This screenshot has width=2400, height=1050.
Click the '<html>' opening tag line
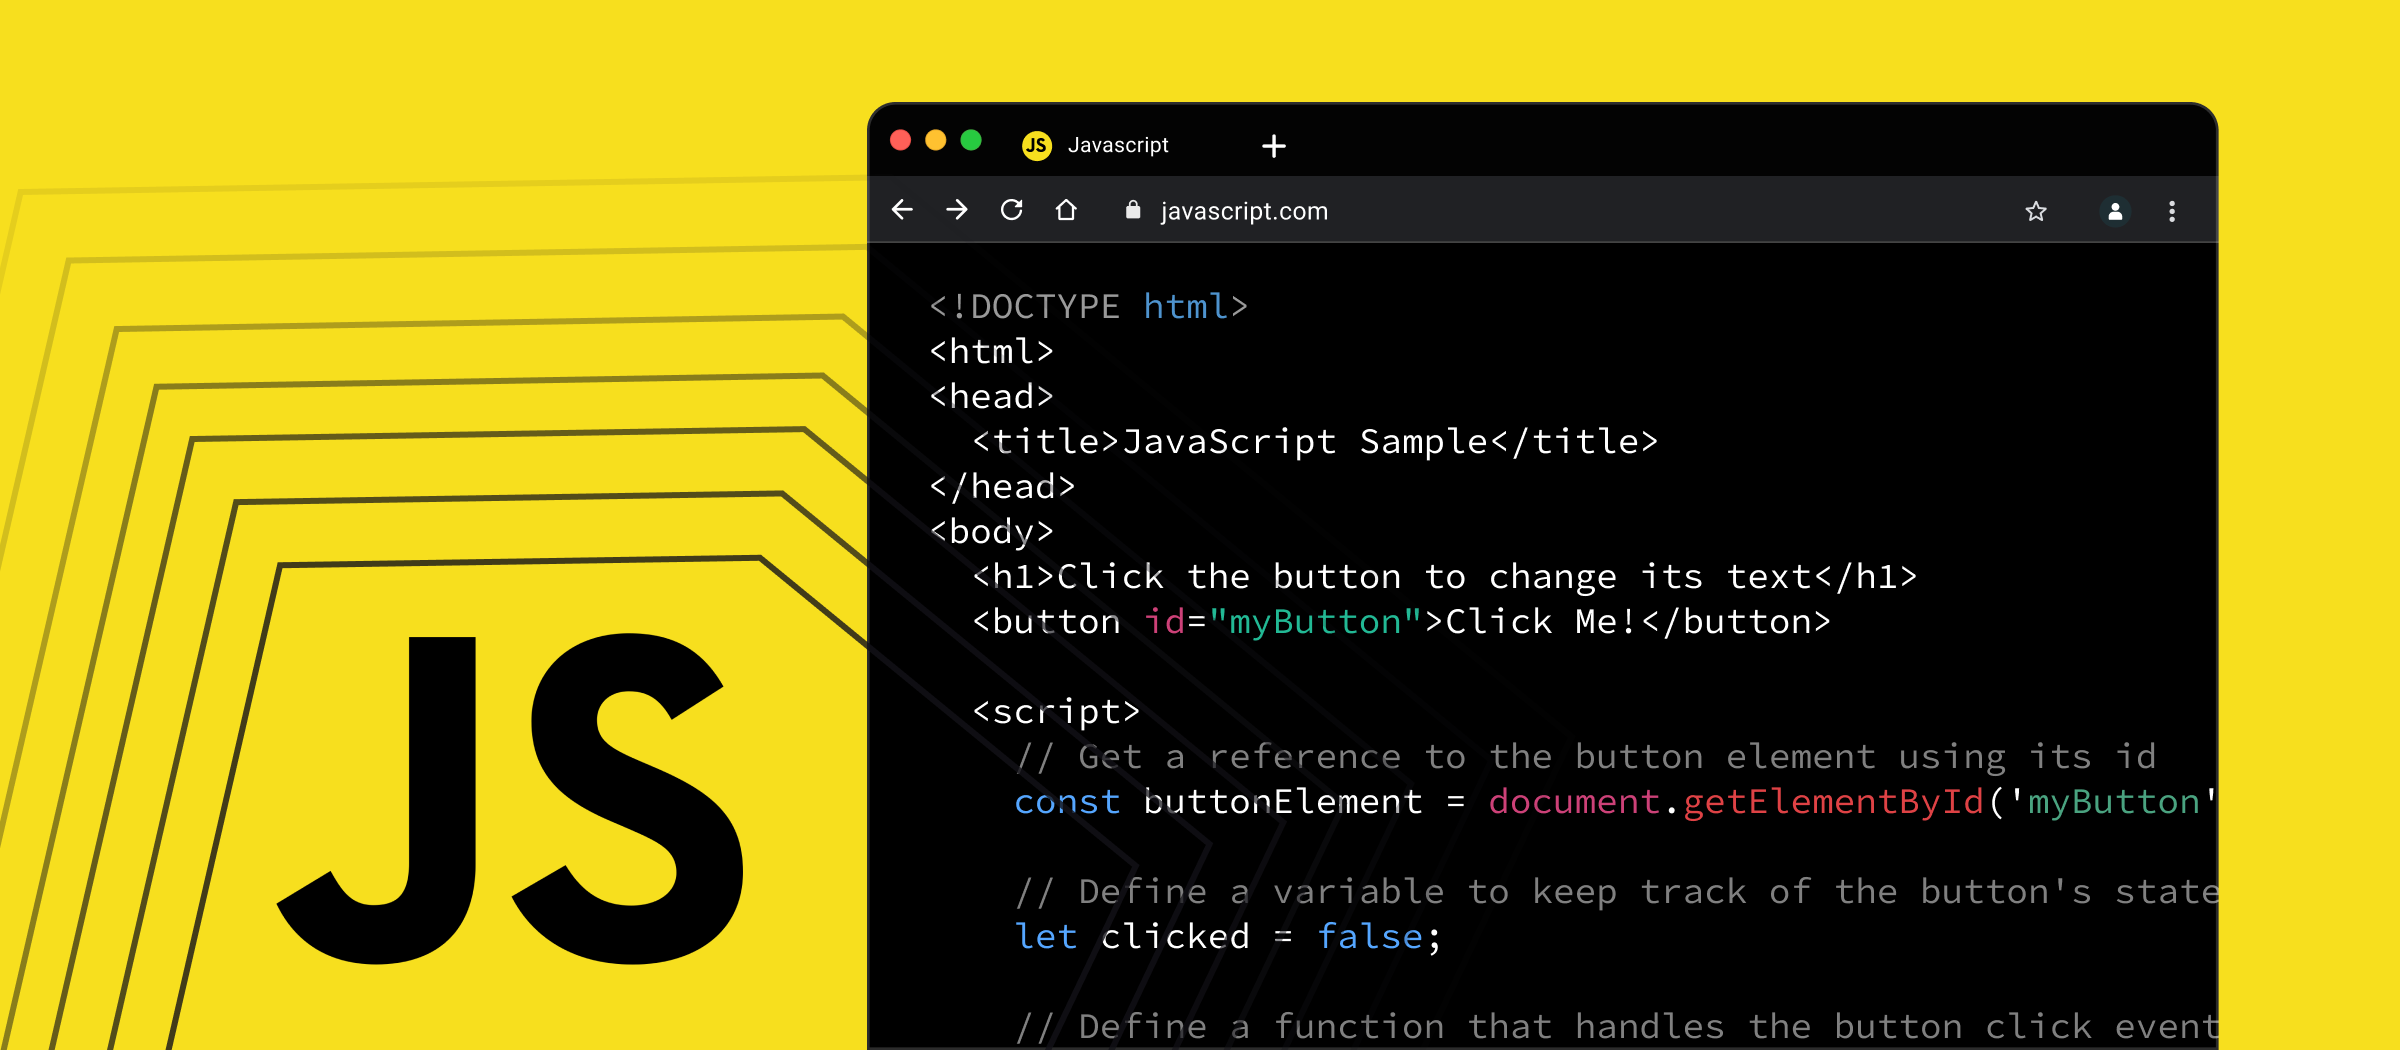(991, 351)
